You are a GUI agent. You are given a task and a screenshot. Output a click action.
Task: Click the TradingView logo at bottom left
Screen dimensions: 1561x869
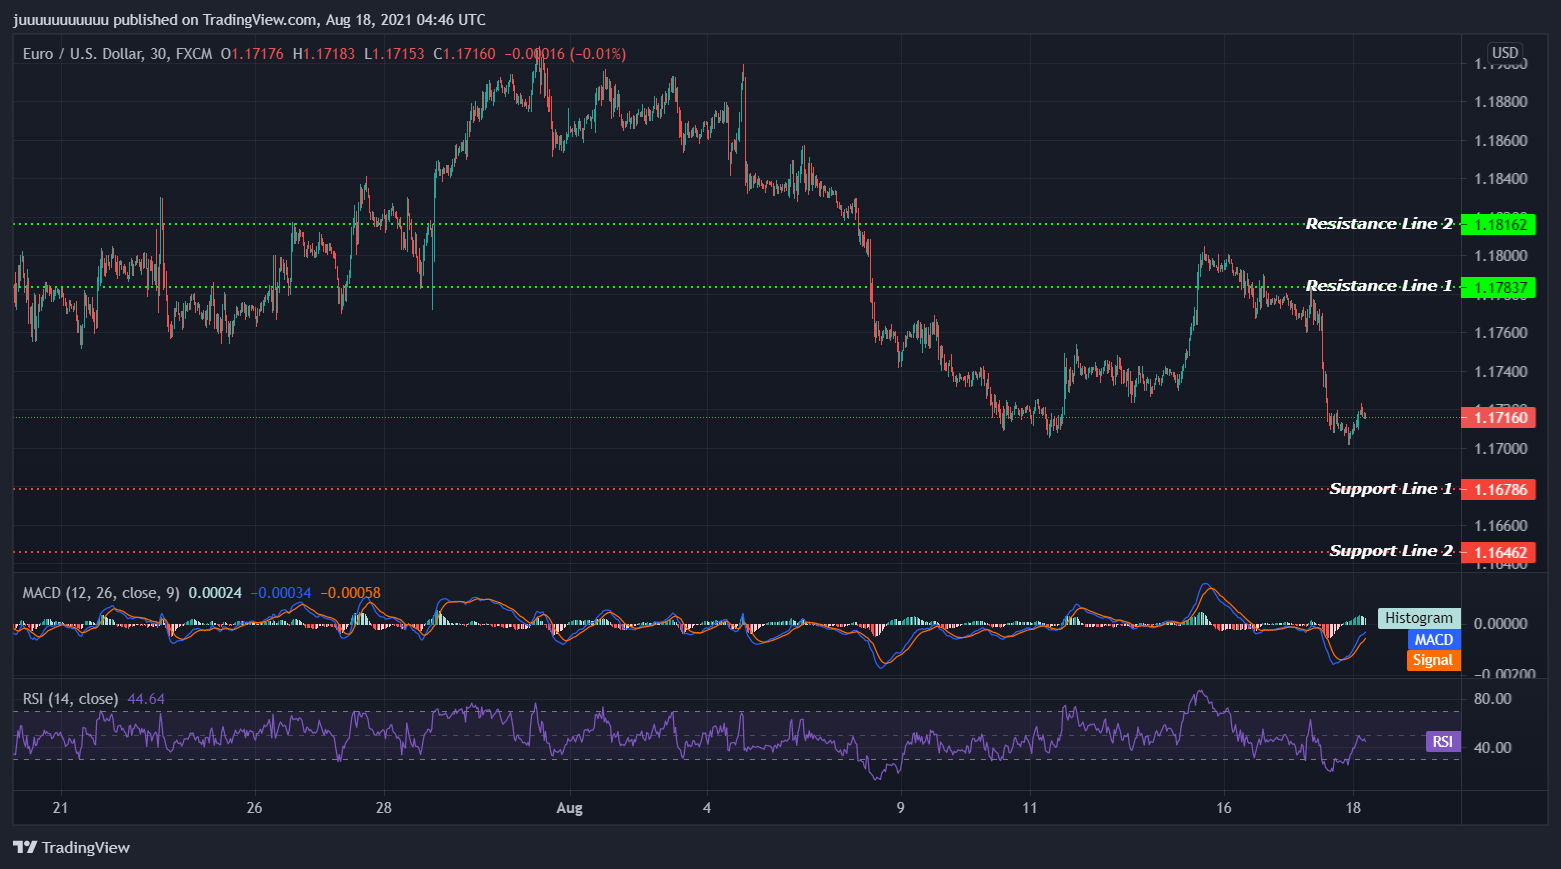70,847
